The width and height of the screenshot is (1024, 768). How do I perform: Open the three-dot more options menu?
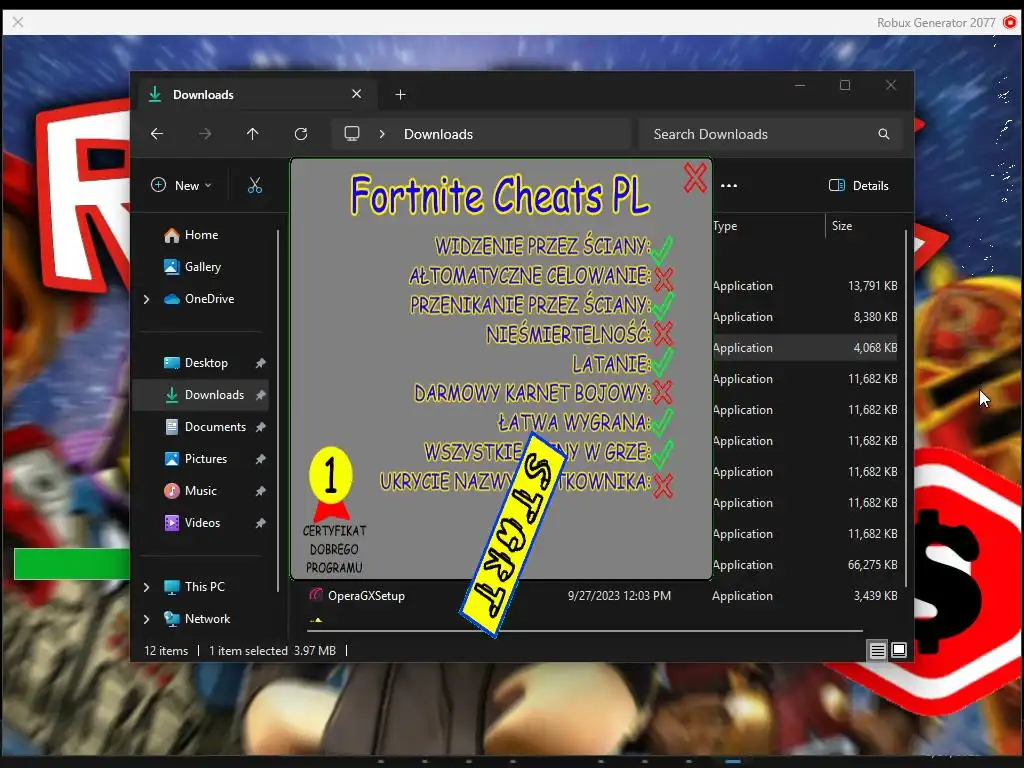[x=729, y=185]
